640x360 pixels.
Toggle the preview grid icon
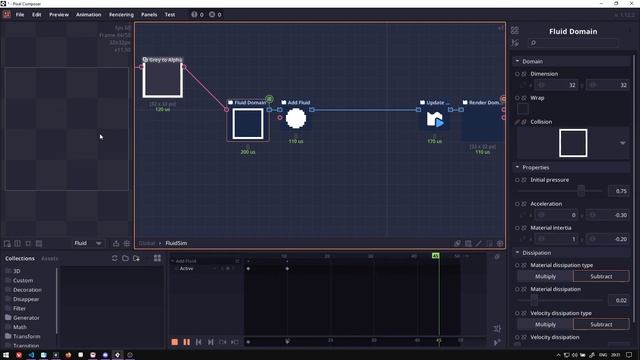pyautogui.click(x=127, y=243)
